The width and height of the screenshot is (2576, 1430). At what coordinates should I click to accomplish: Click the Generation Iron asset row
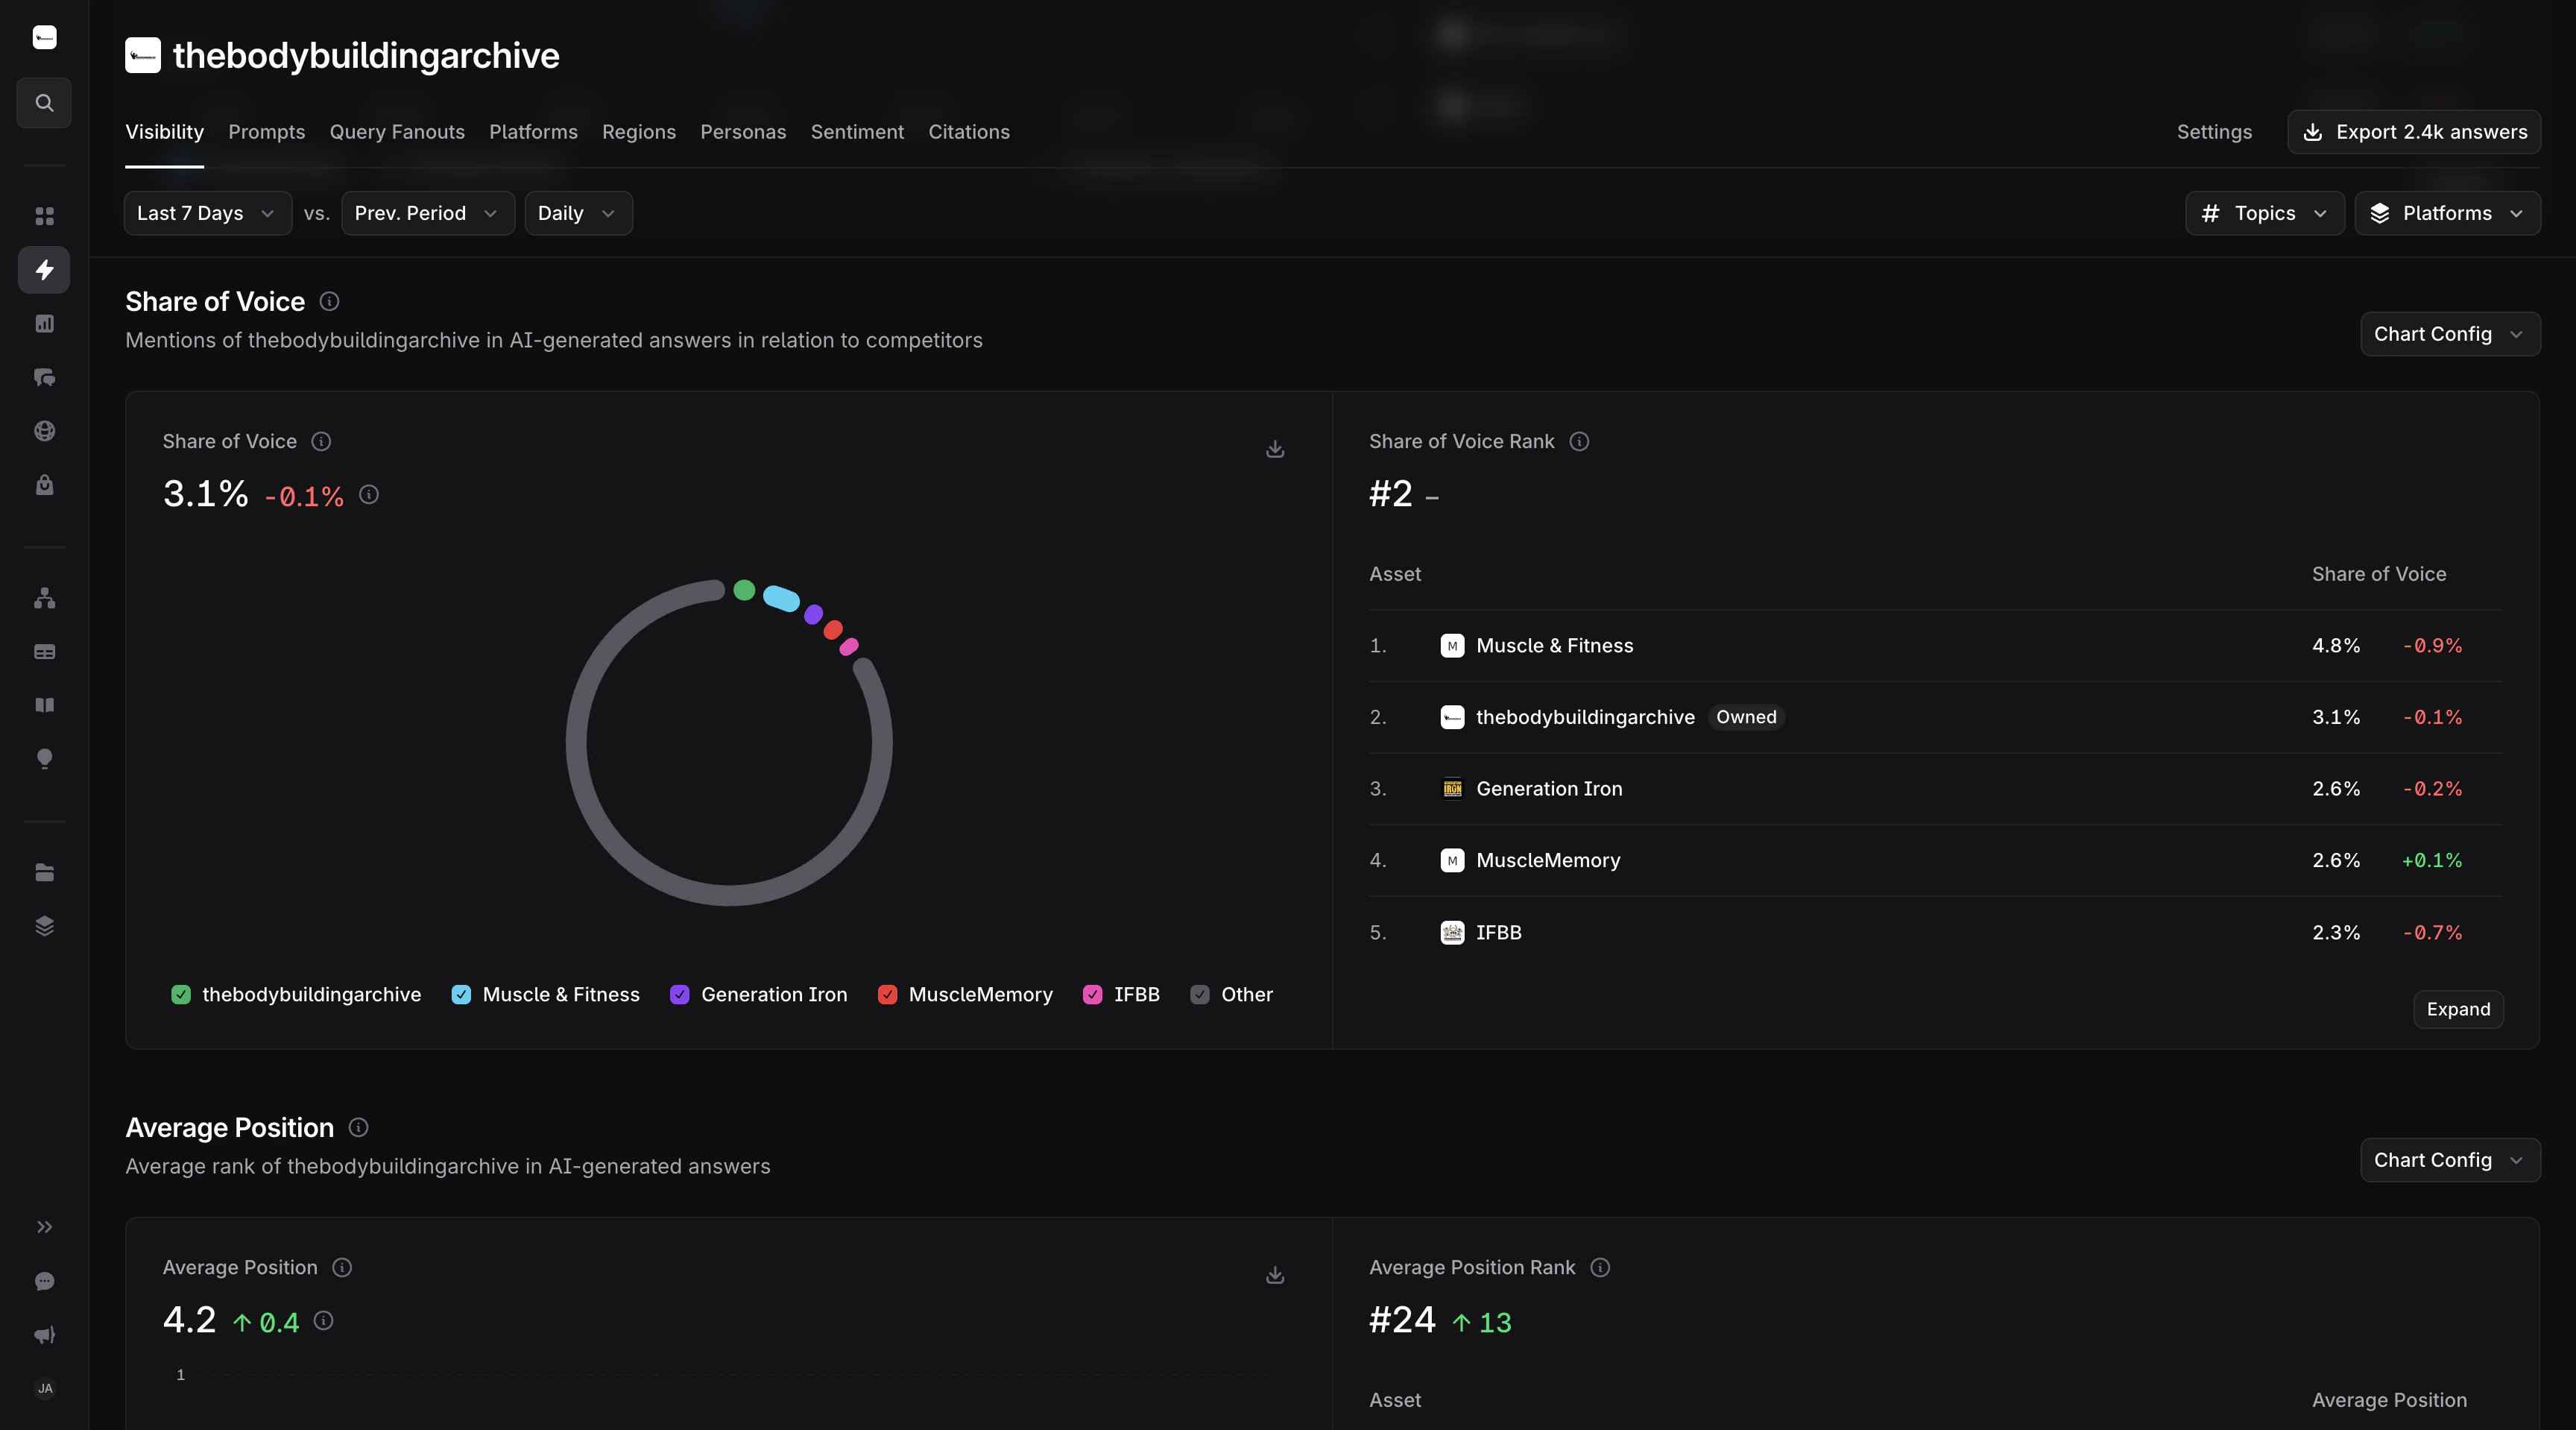(1935, 789)
